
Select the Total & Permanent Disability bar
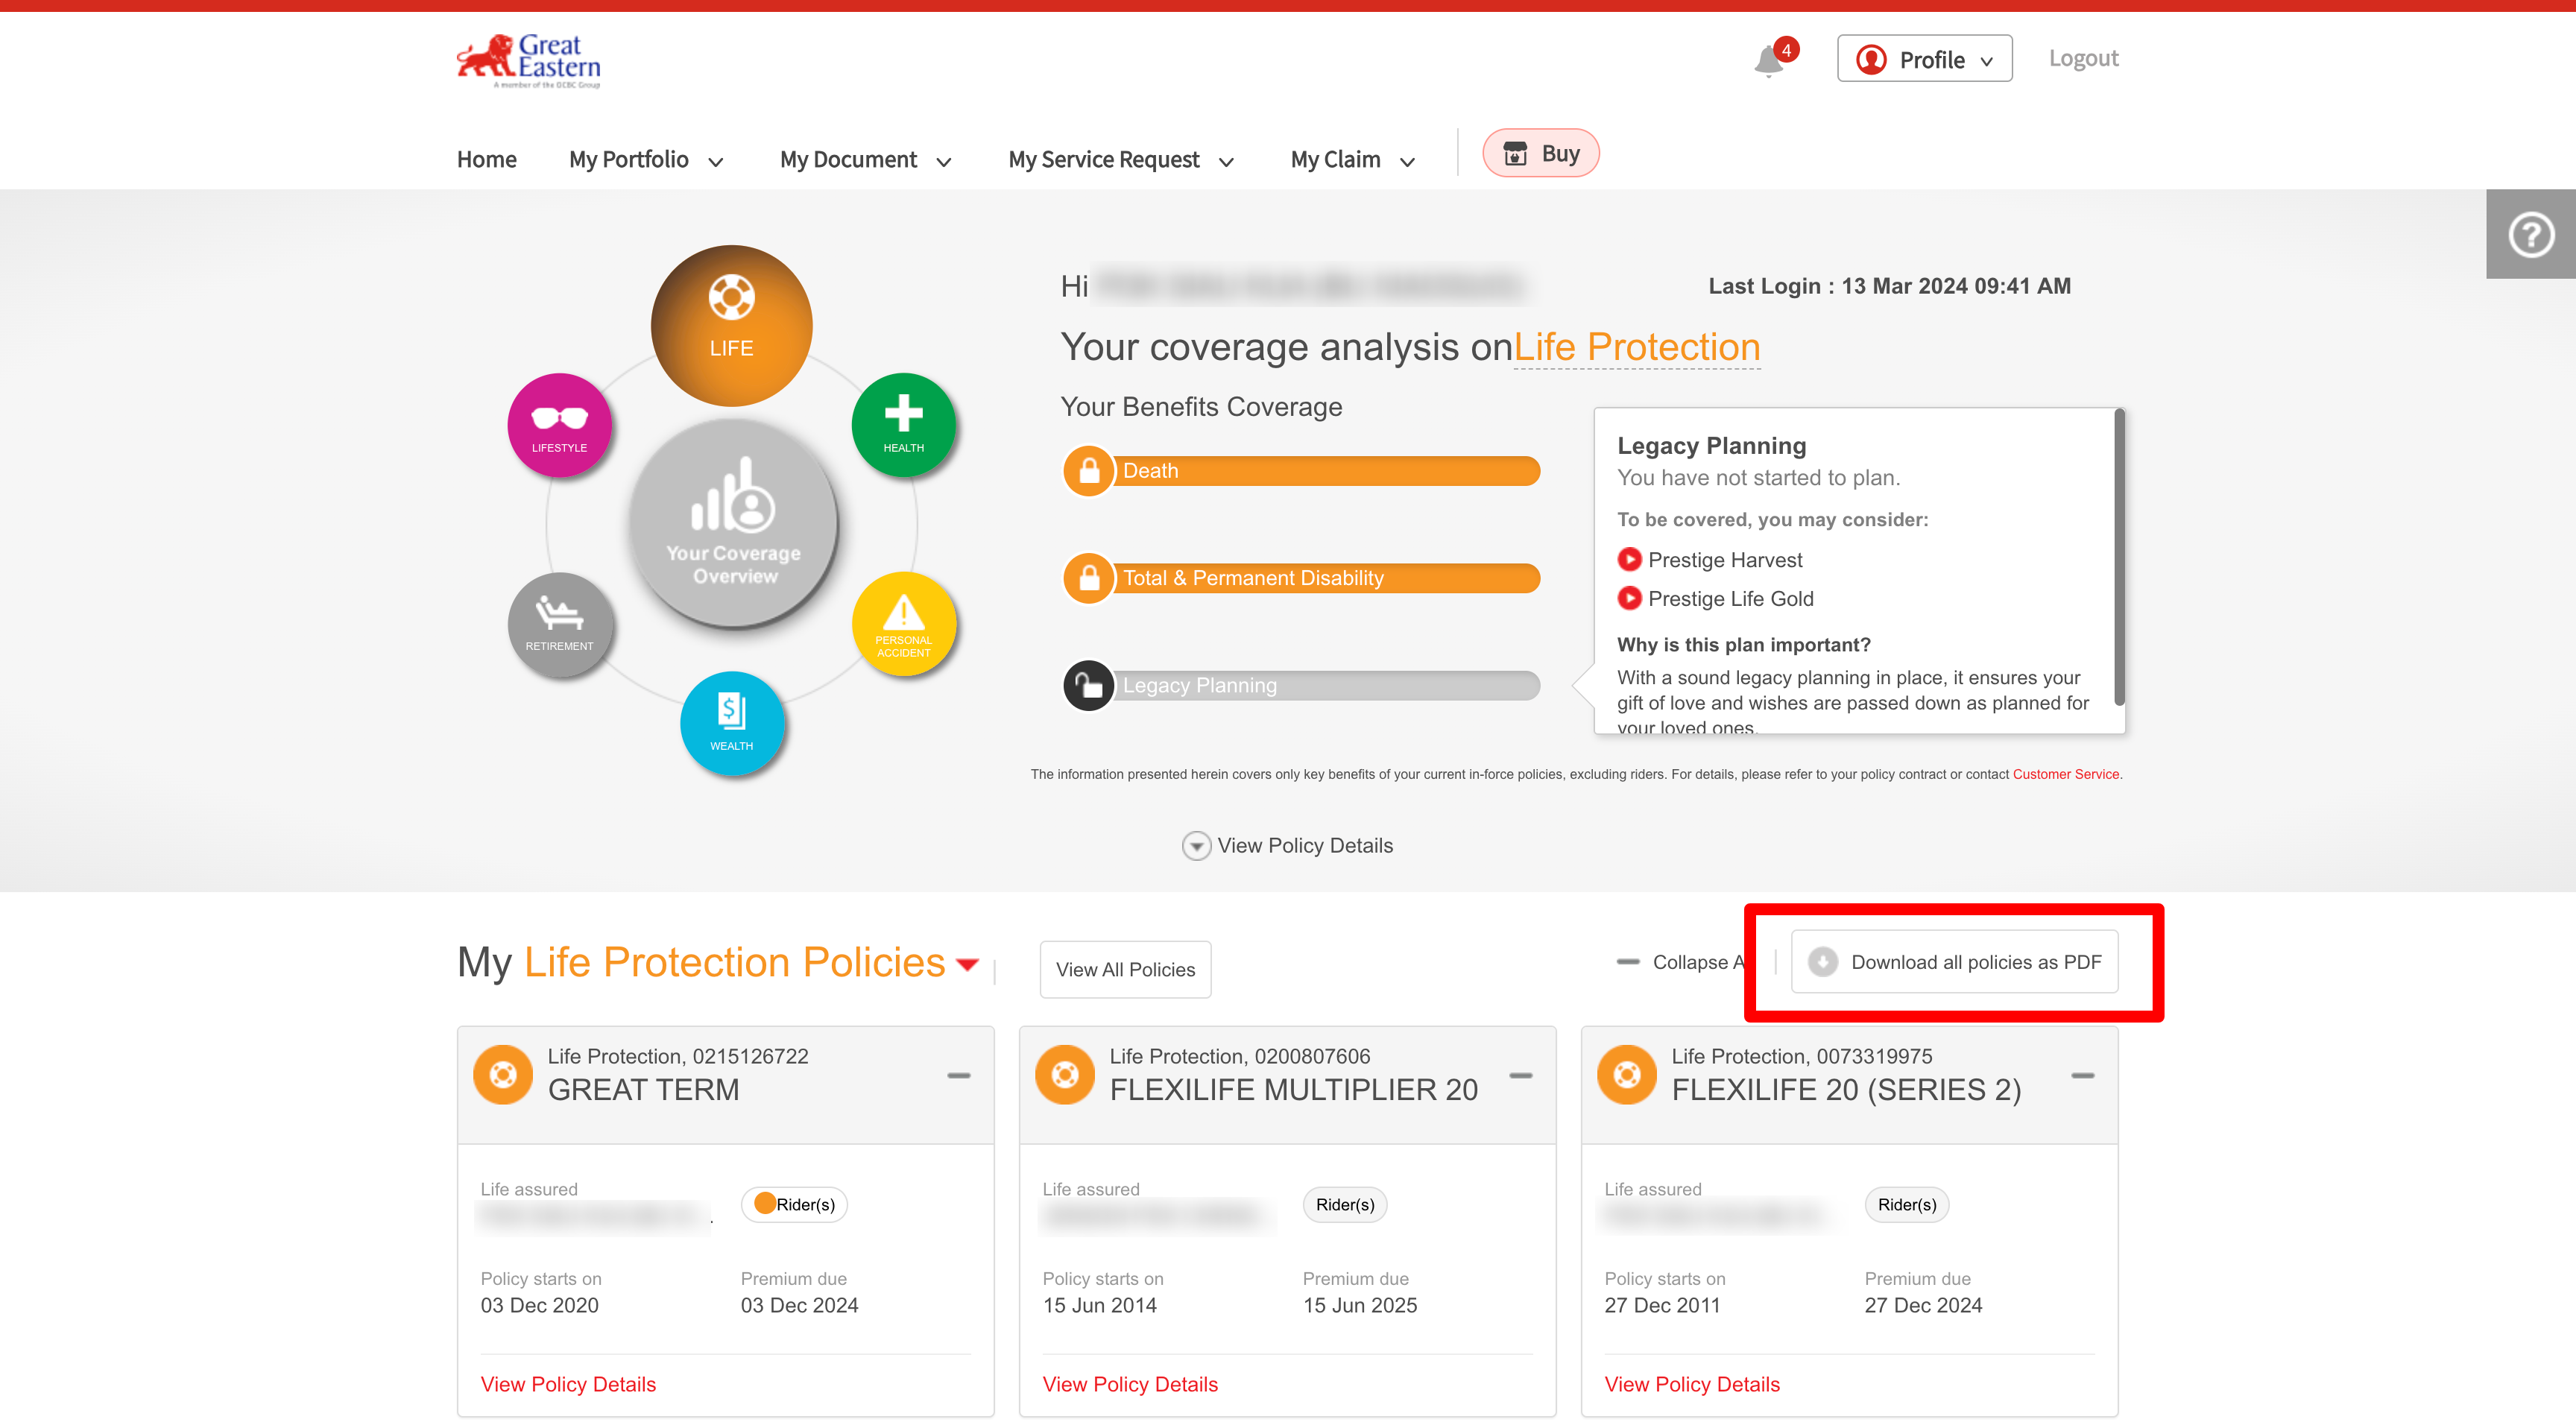pyautogui.click(x=1325, y=578)
